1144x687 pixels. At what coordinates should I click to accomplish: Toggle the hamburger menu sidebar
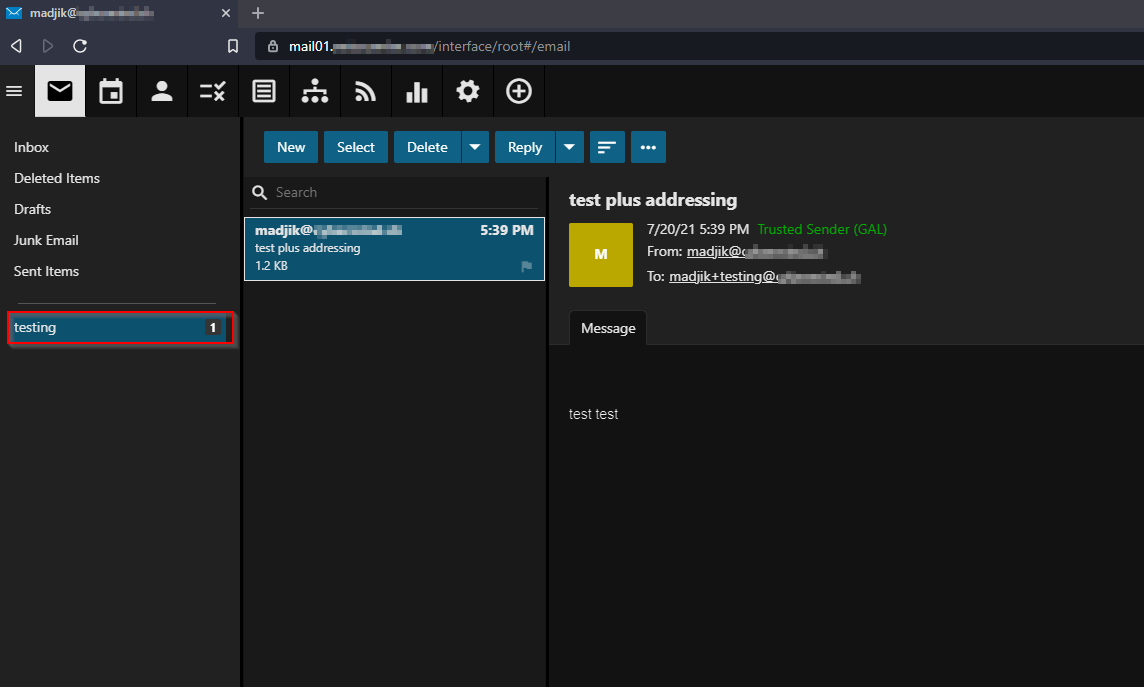(15, 92)
